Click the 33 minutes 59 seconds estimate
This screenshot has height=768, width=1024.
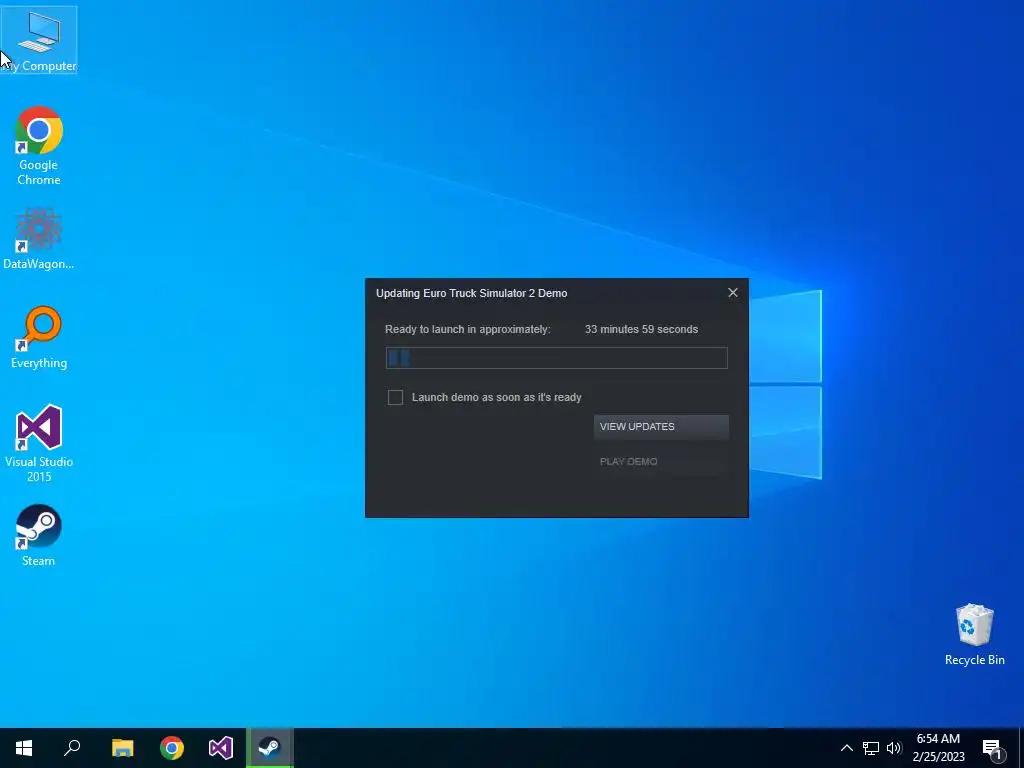coord(641,329)
